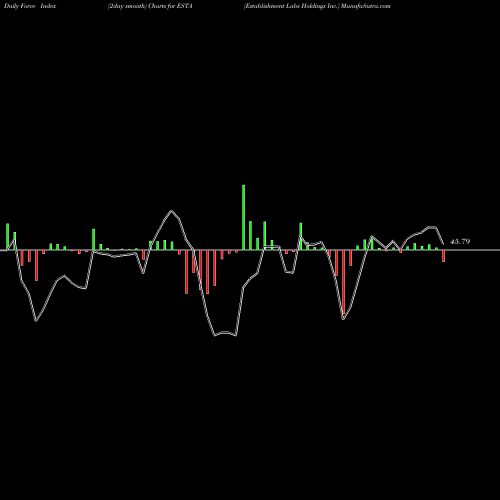Image resolution: width=500 pixels, height=500 pixels.
Task: Click the 'Daily Force Index' title text
Action: (x=30, y=6)
